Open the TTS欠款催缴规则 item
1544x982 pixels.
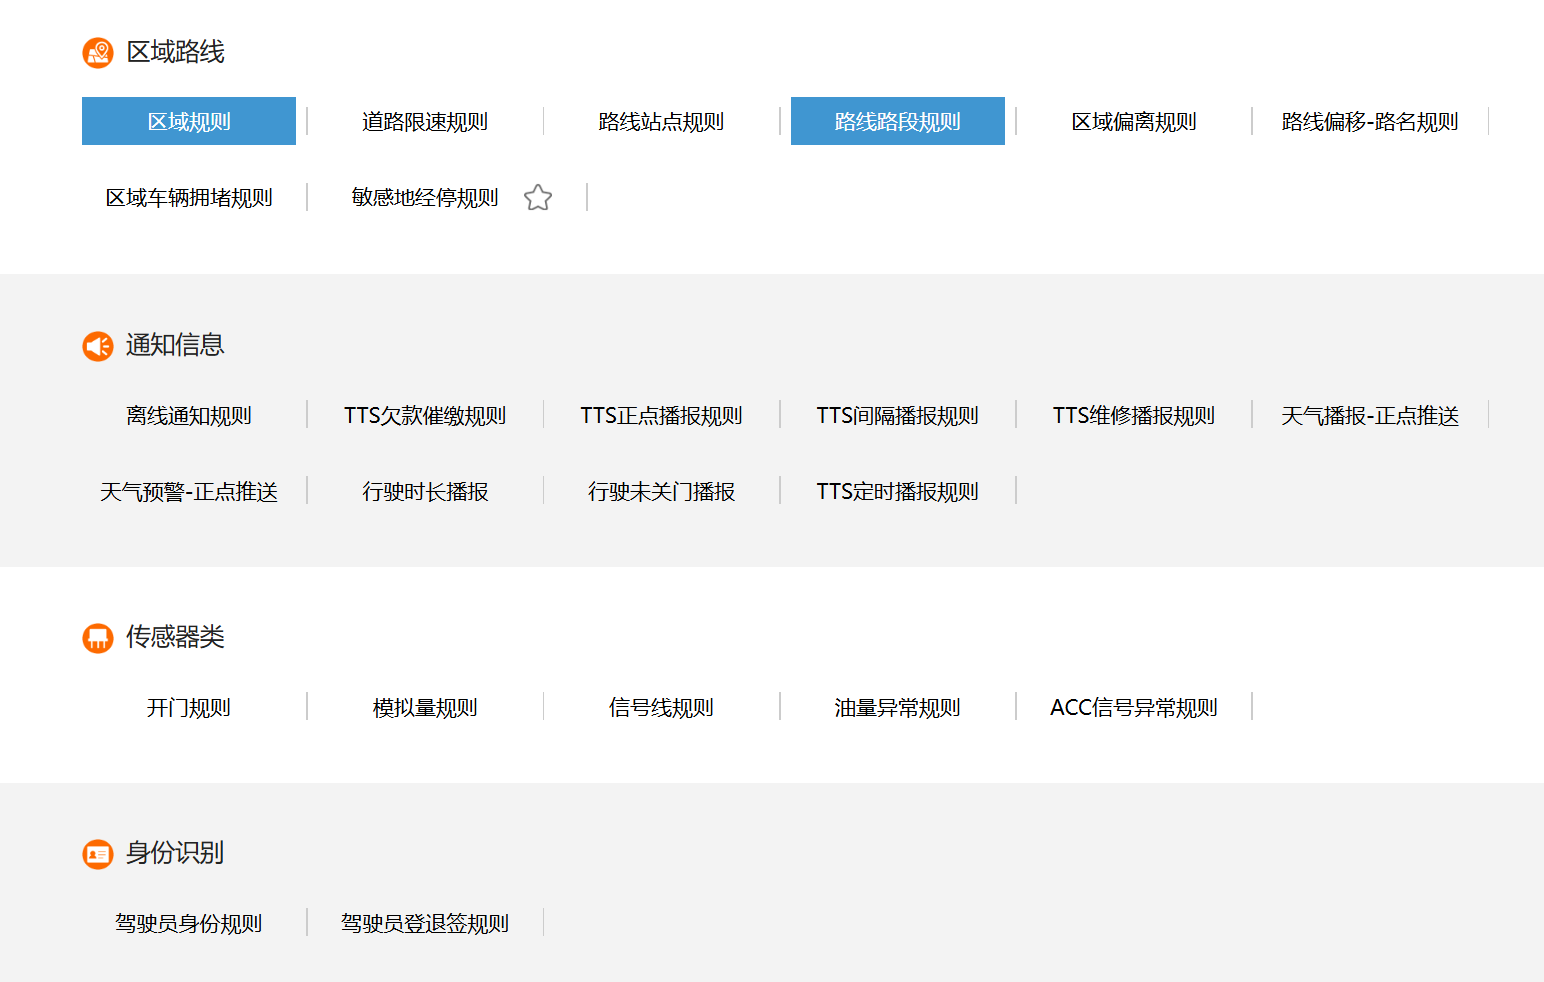pyautogui.click(x=425, y=416)
